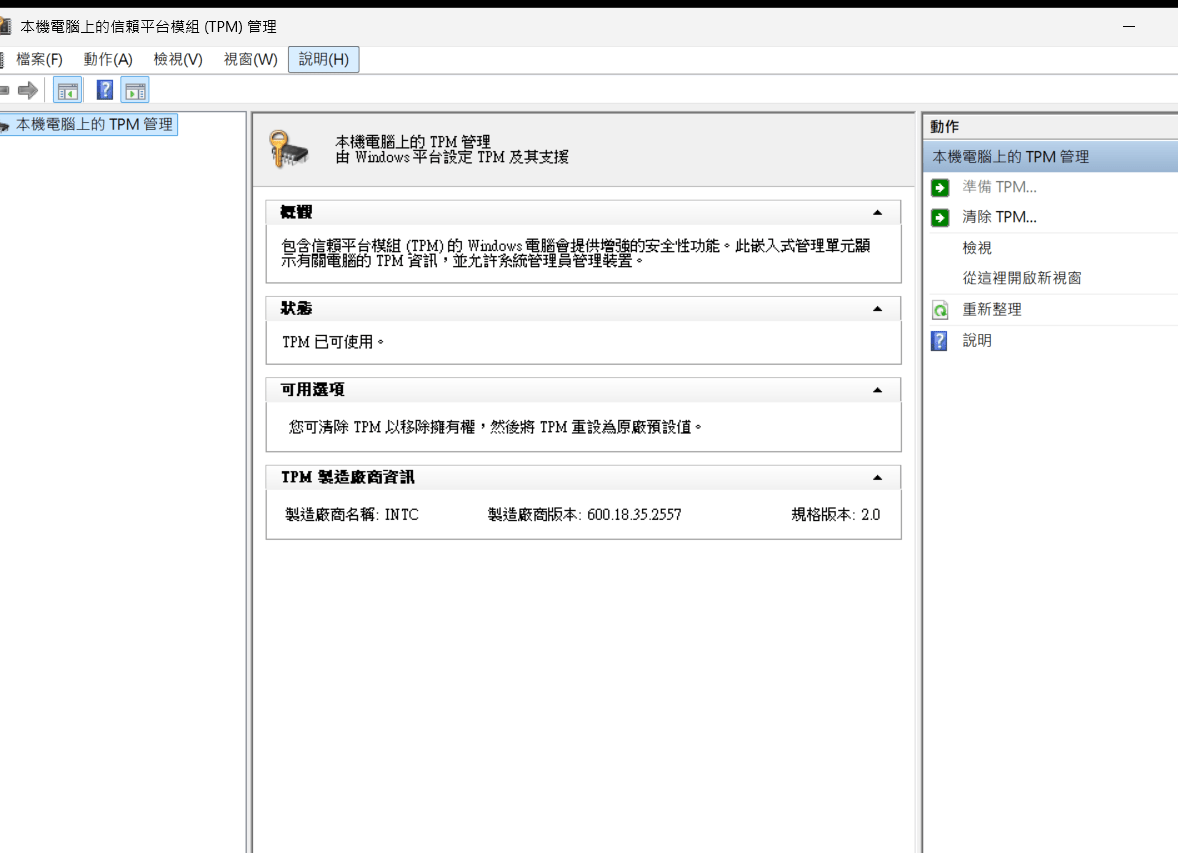The height and width of the screenshot is (853, 1178).
Task: Click the TPM 製造廠商資訊 header text
Action: pyautogui.click(x=348, y=478)
